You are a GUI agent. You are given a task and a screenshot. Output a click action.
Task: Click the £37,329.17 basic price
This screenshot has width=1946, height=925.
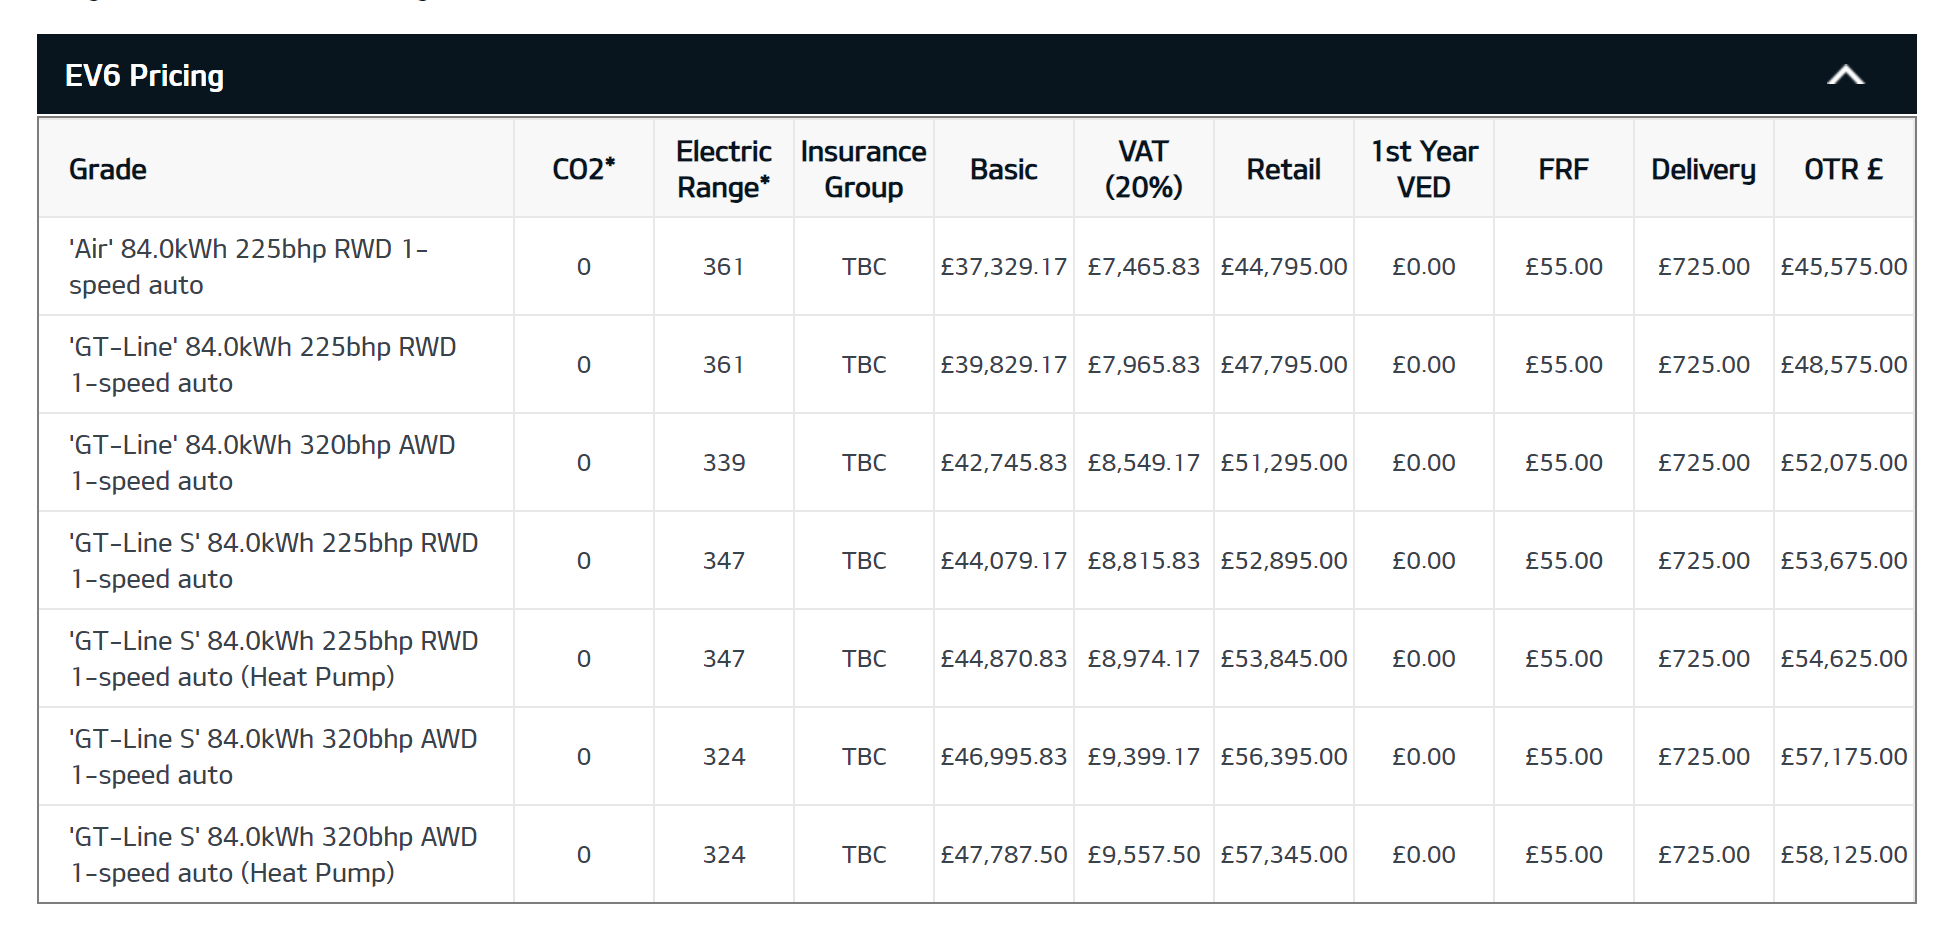pyautogui.click(x=1004, y=267)
